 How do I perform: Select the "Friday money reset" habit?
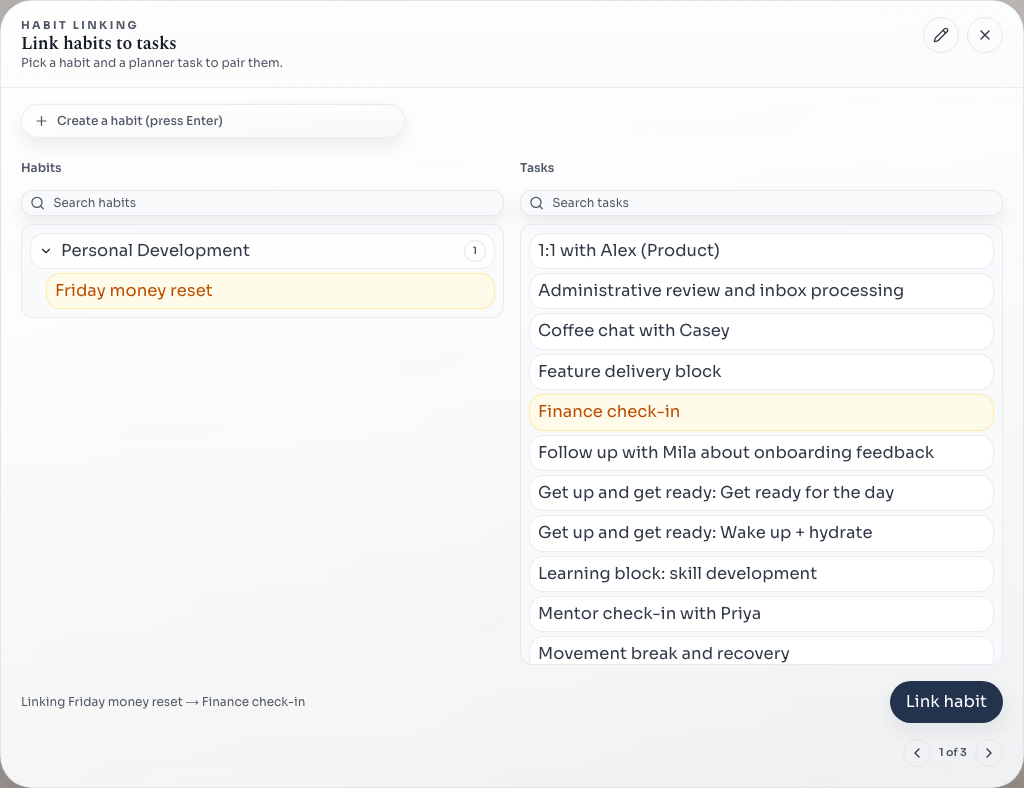pos(270,291)
